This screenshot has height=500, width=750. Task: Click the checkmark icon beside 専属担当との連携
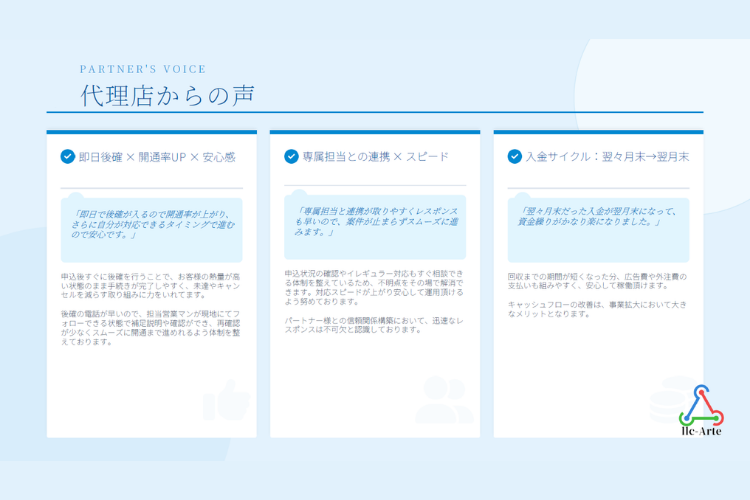pyautogui.click(x=291, y=156)
